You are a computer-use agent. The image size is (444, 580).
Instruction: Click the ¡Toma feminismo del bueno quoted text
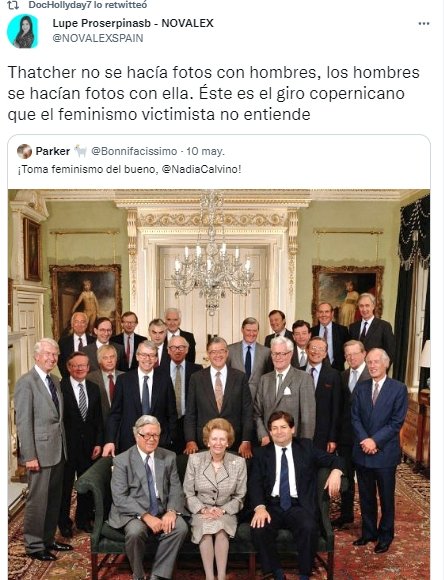(129, 169)
